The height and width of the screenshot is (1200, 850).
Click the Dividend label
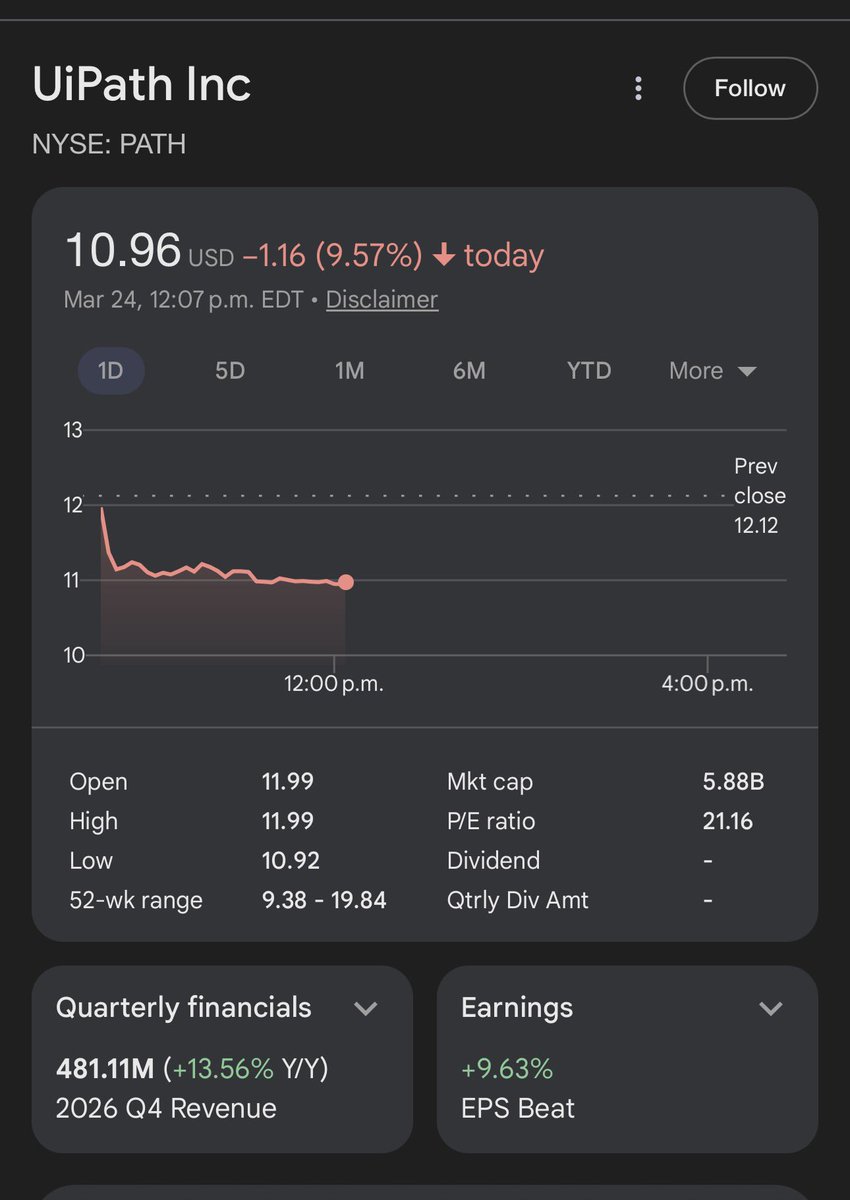493,860
